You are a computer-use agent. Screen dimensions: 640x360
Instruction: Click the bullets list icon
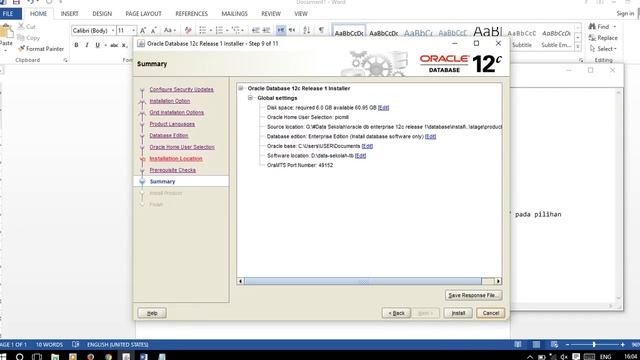(202, 30)
